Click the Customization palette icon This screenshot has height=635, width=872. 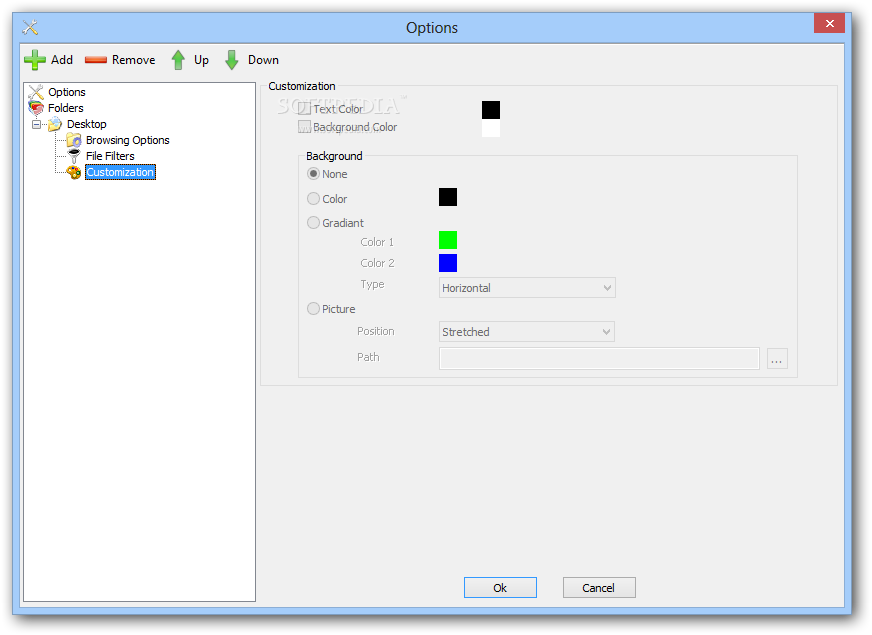point(74,172)
